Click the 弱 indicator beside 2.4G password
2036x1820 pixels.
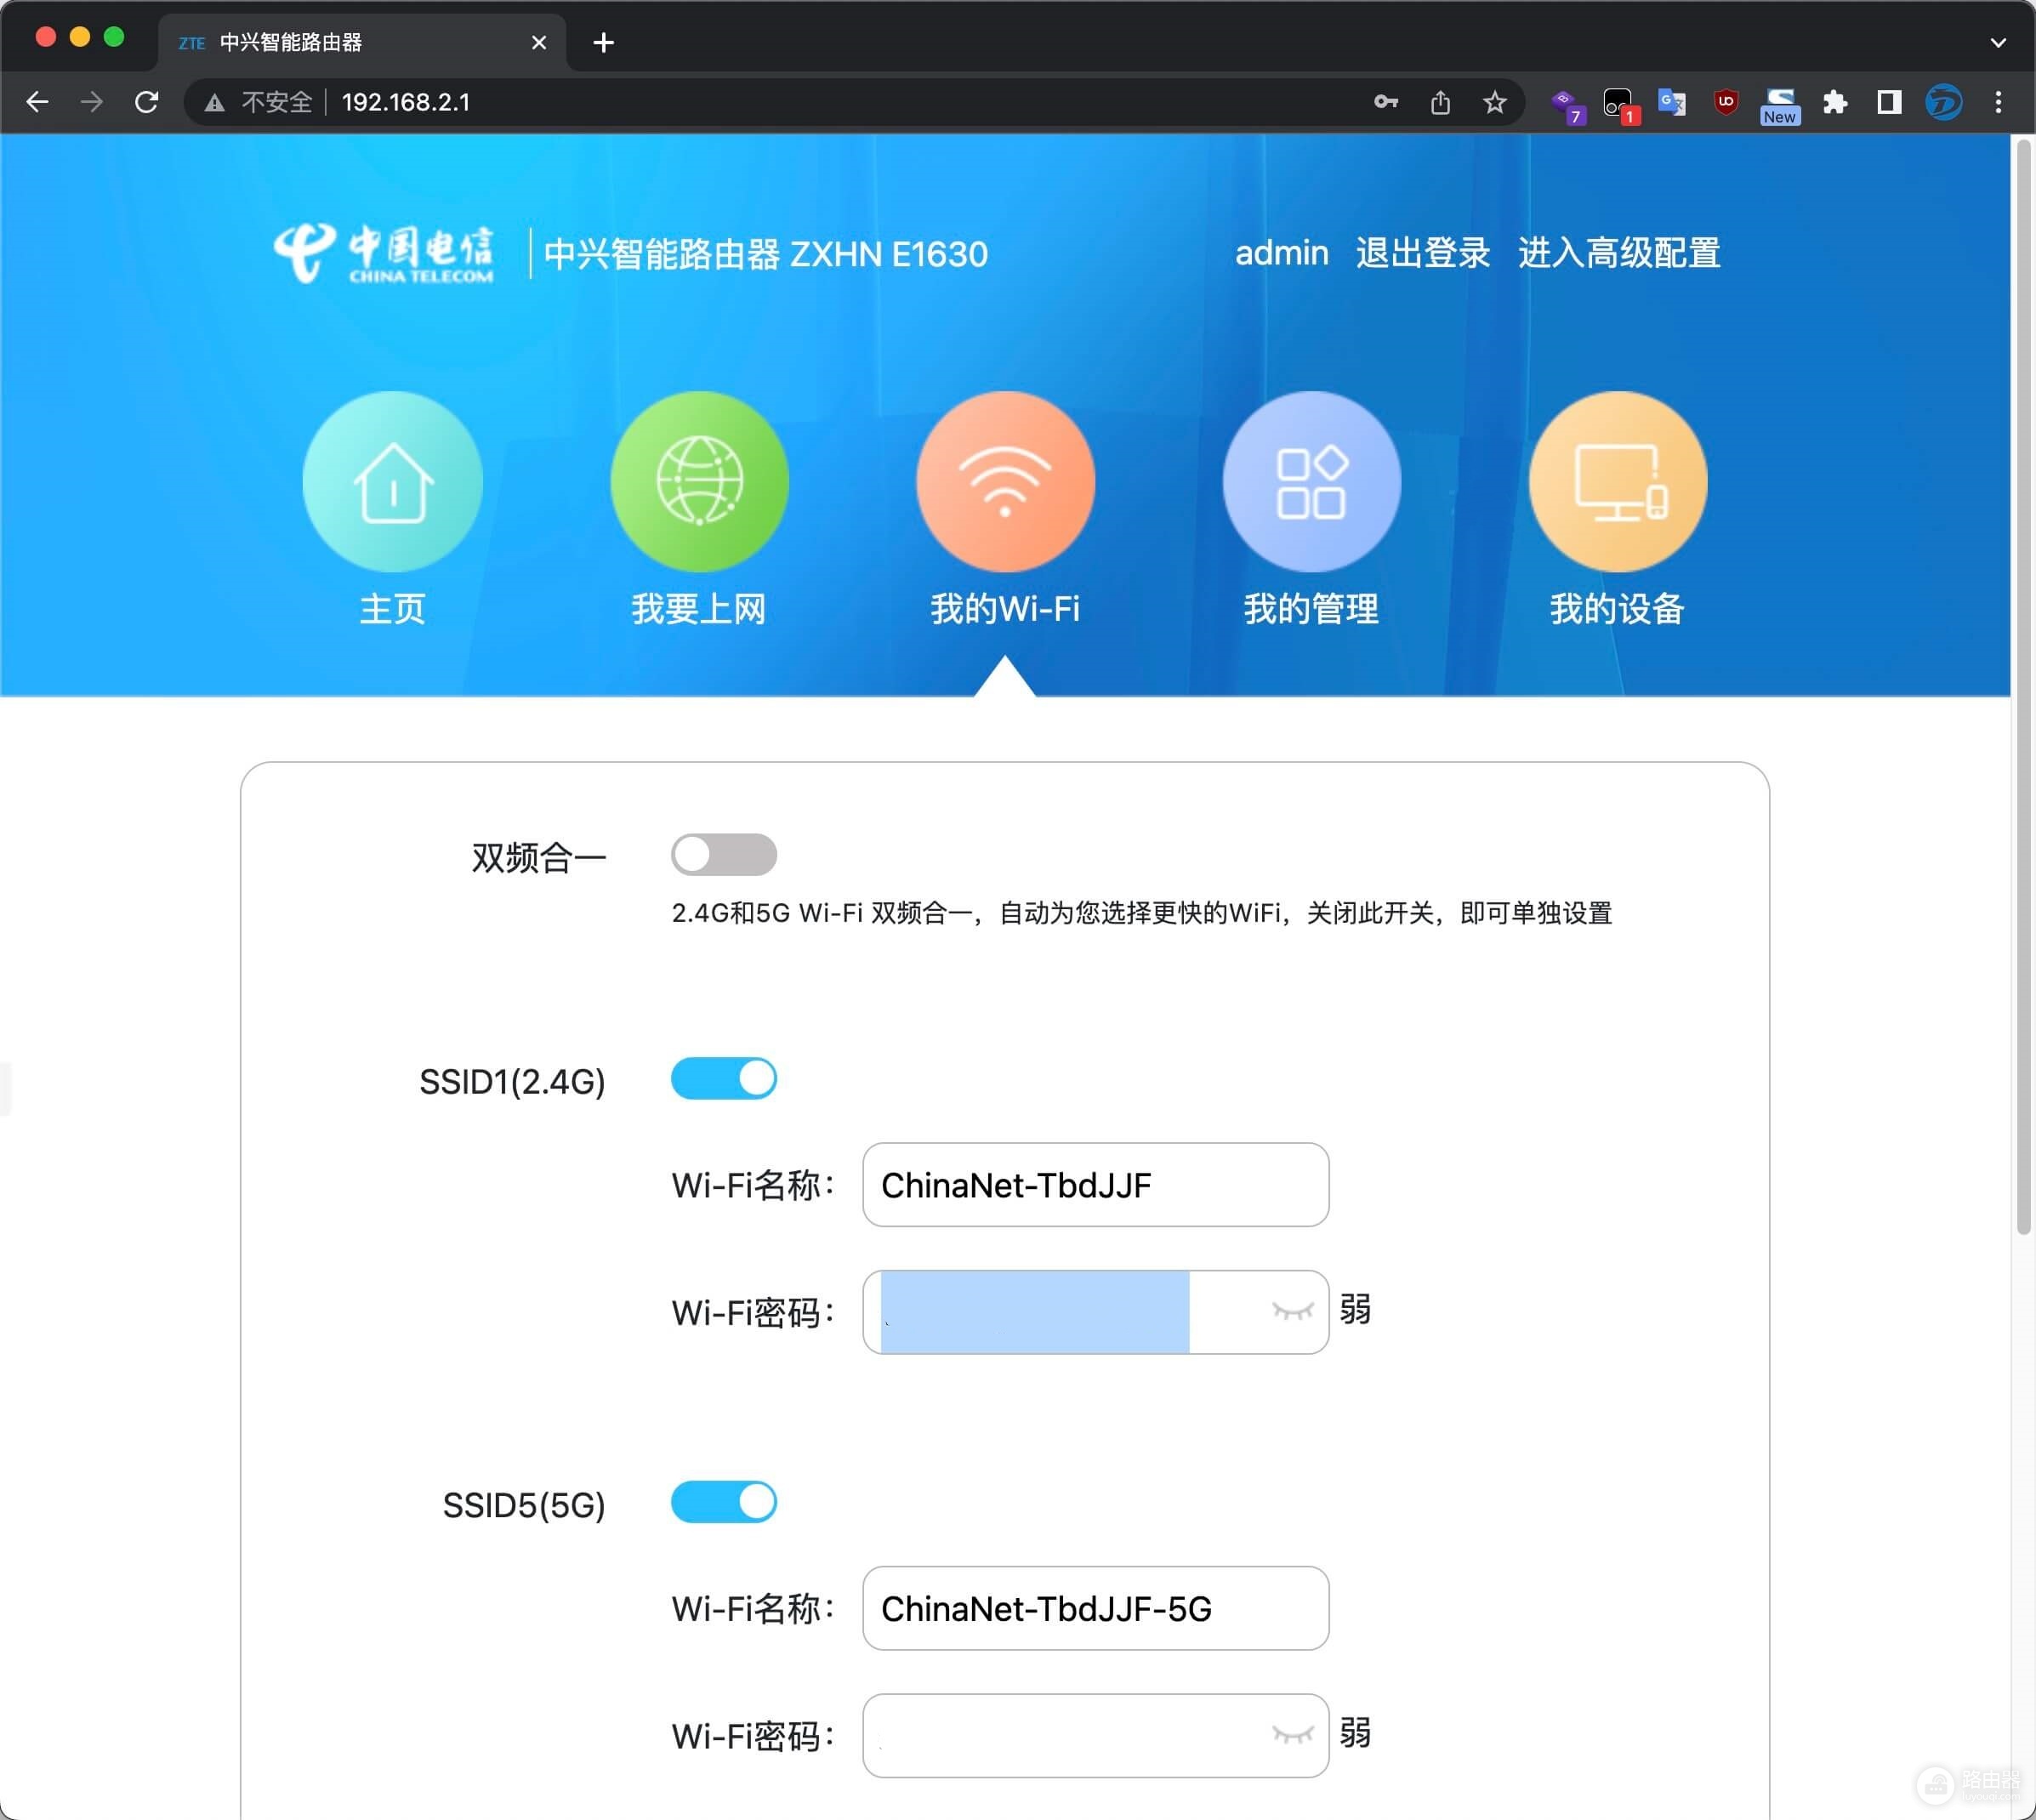point(1355,1308)
